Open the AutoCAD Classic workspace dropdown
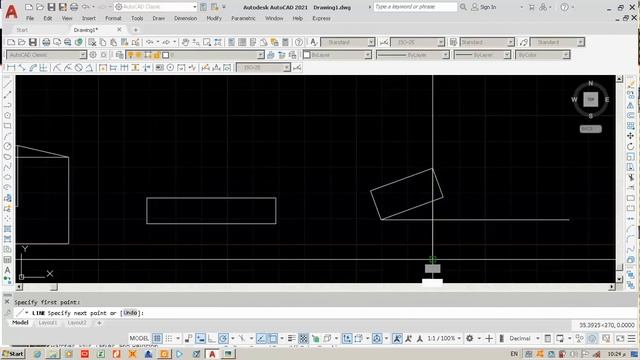 [83, 55]
